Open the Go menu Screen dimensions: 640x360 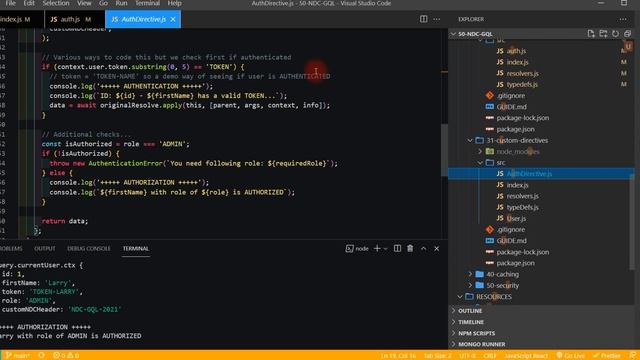pyautogui.click(x=103, y=3)
